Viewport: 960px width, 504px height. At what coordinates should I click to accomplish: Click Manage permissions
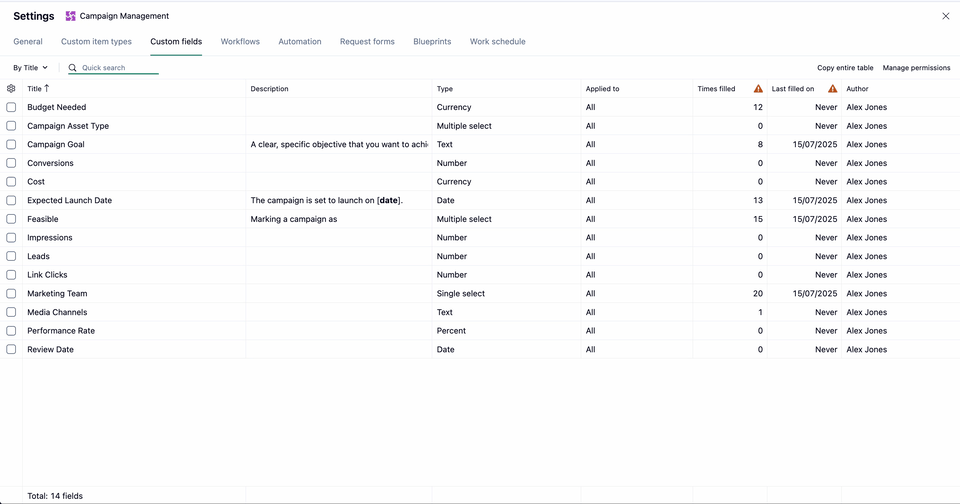(x=917, y=68)
